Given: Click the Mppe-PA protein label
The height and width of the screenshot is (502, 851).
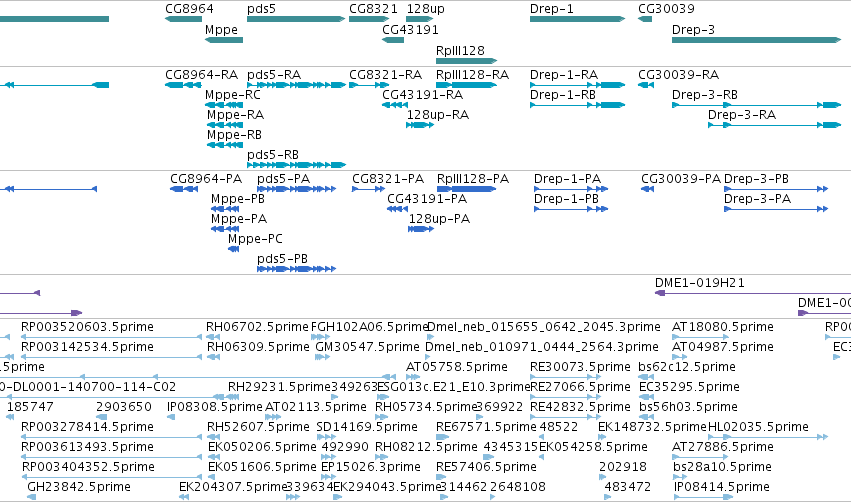Looking at the screenshot, I should tap(239, 219).
